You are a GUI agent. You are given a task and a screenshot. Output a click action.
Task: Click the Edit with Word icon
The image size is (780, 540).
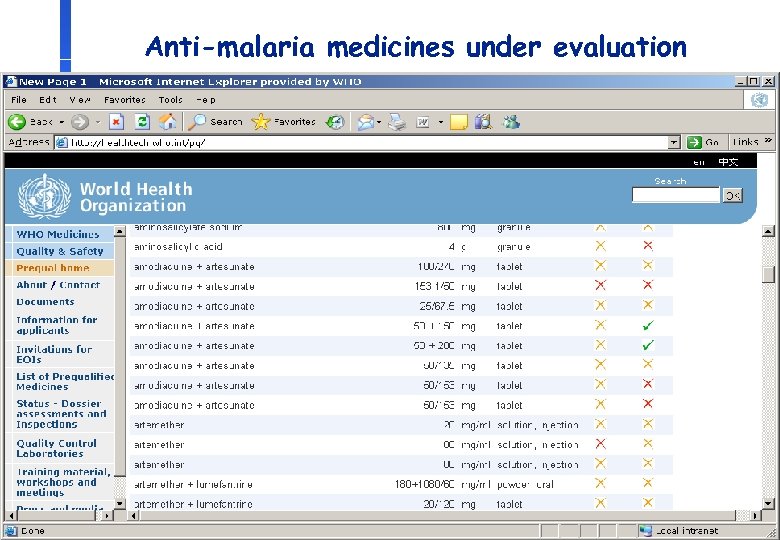[x=422, y=122]
